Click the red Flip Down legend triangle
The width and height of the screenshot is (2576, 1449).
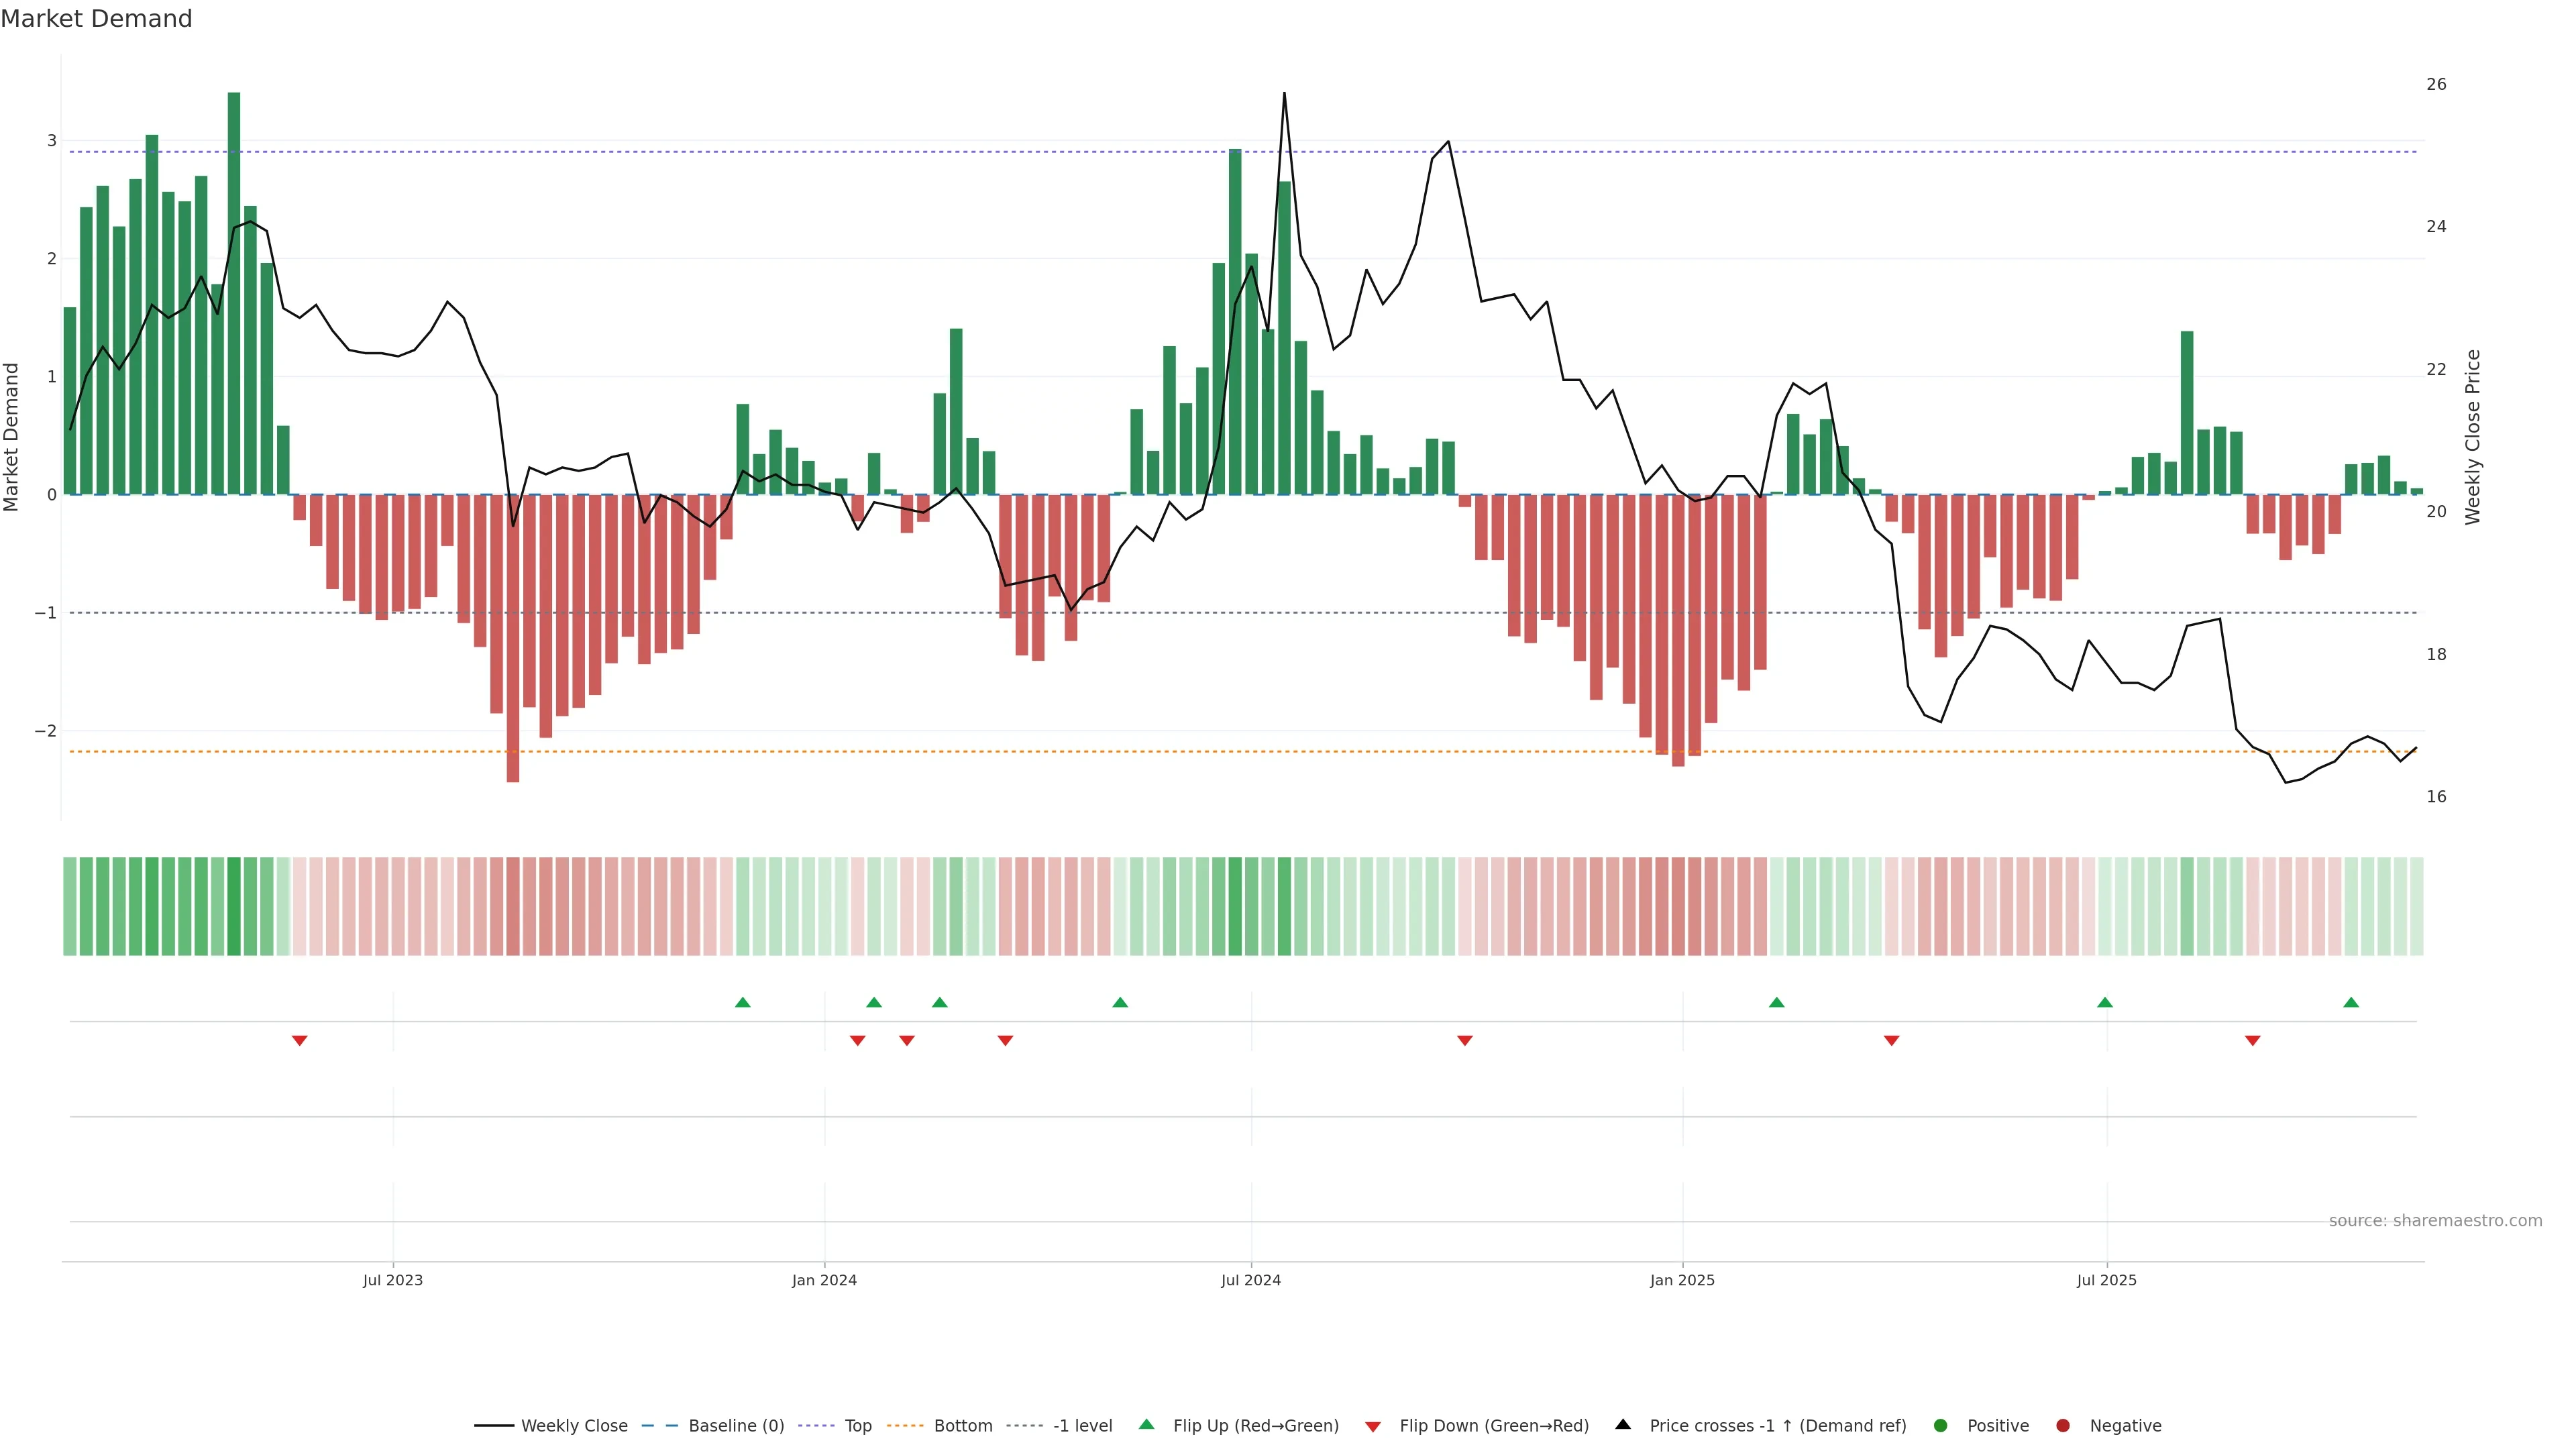[1372, 1426]
